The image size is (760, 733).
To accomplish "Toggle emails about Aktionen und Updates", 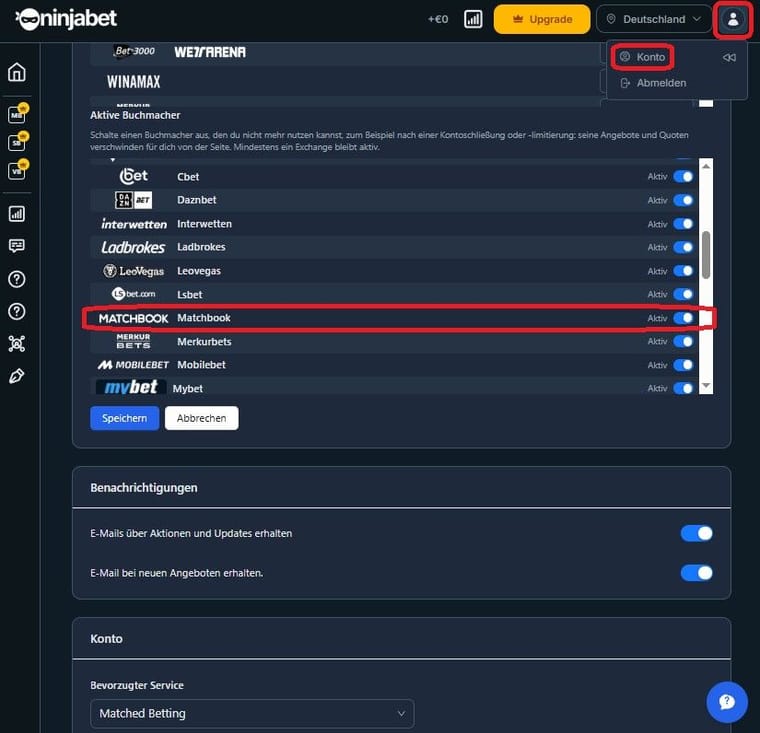I will pos(697,533).
